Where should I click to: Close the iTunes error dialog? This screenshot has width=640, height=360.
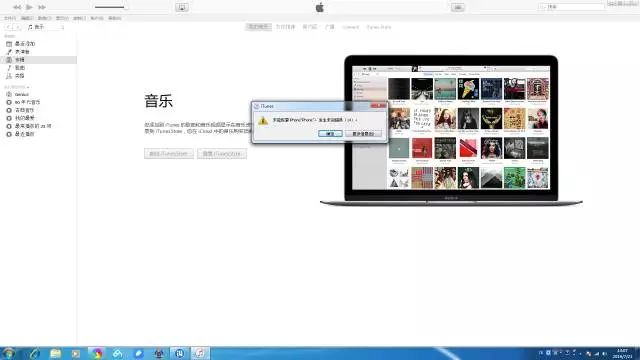pyautogui.click(x=378, y=106)
